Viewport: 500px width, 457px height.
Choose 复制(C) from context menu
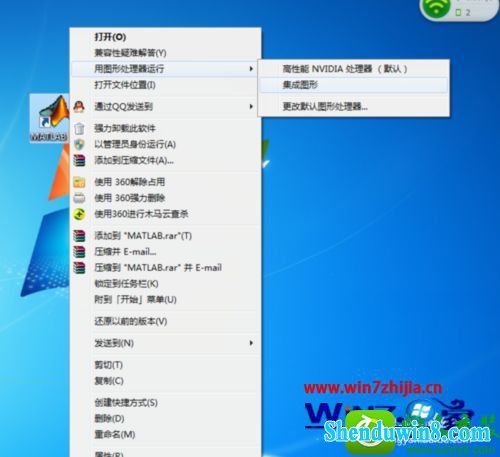tap(165, 381)
